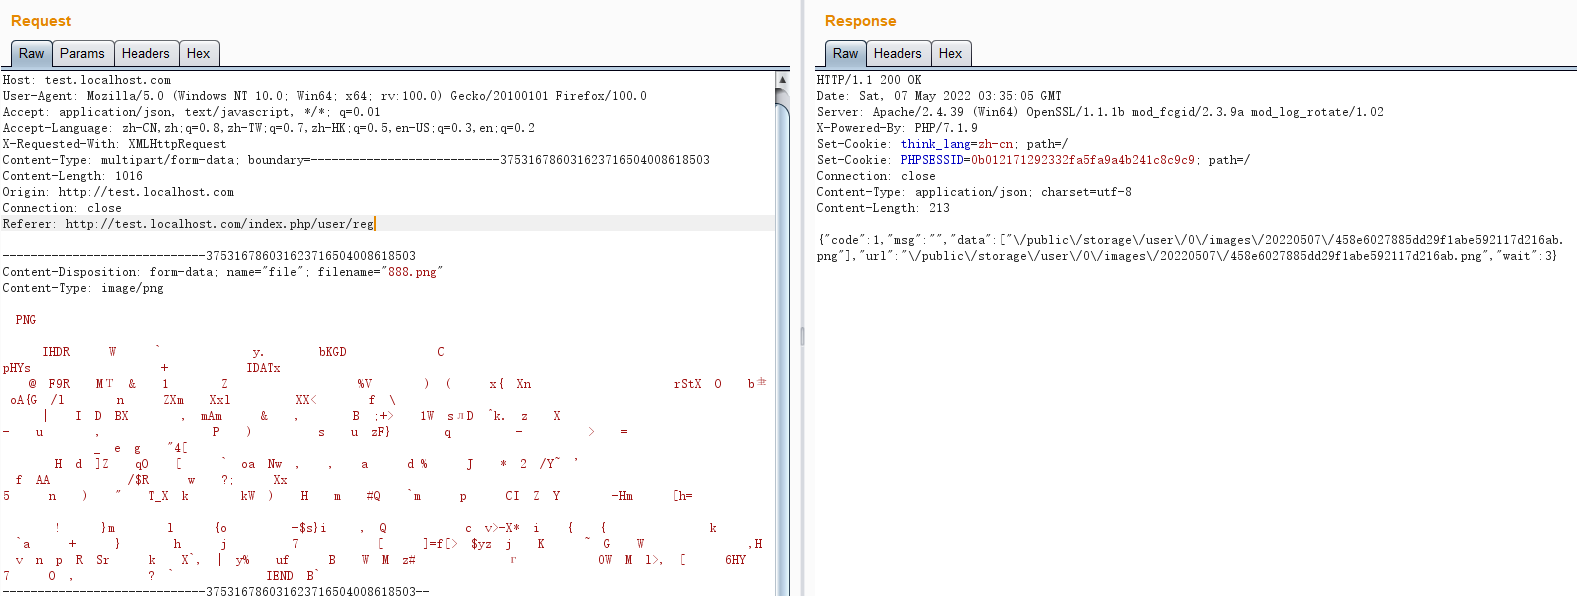Click the filename value "888.png"
Viewport: 1577px width, 596px height.
[412, 272]
